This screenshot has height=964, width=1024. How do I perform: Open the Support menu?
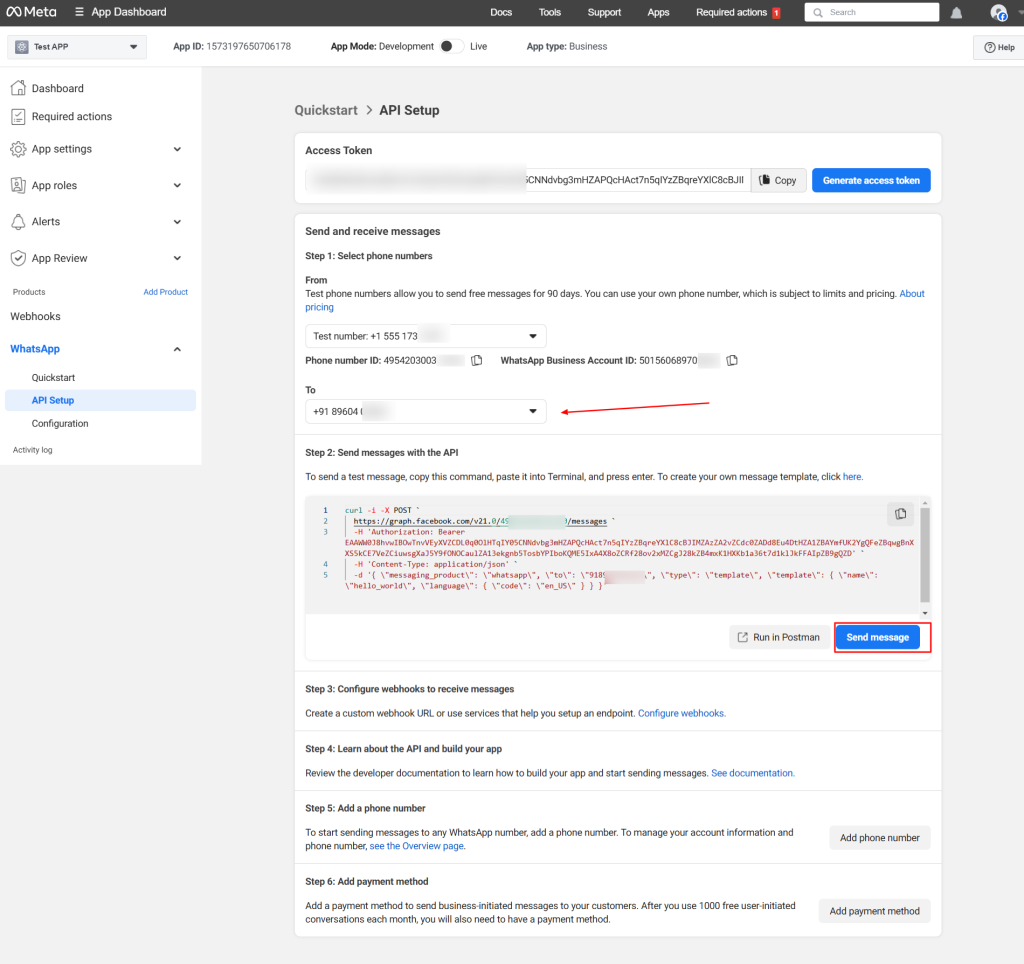(x=604, y=12)
